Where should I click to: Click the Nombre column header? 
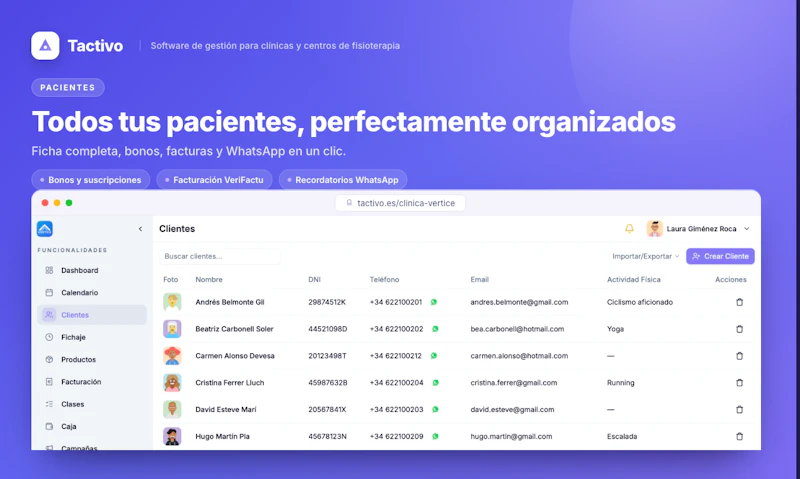click(x=209, y=280)
